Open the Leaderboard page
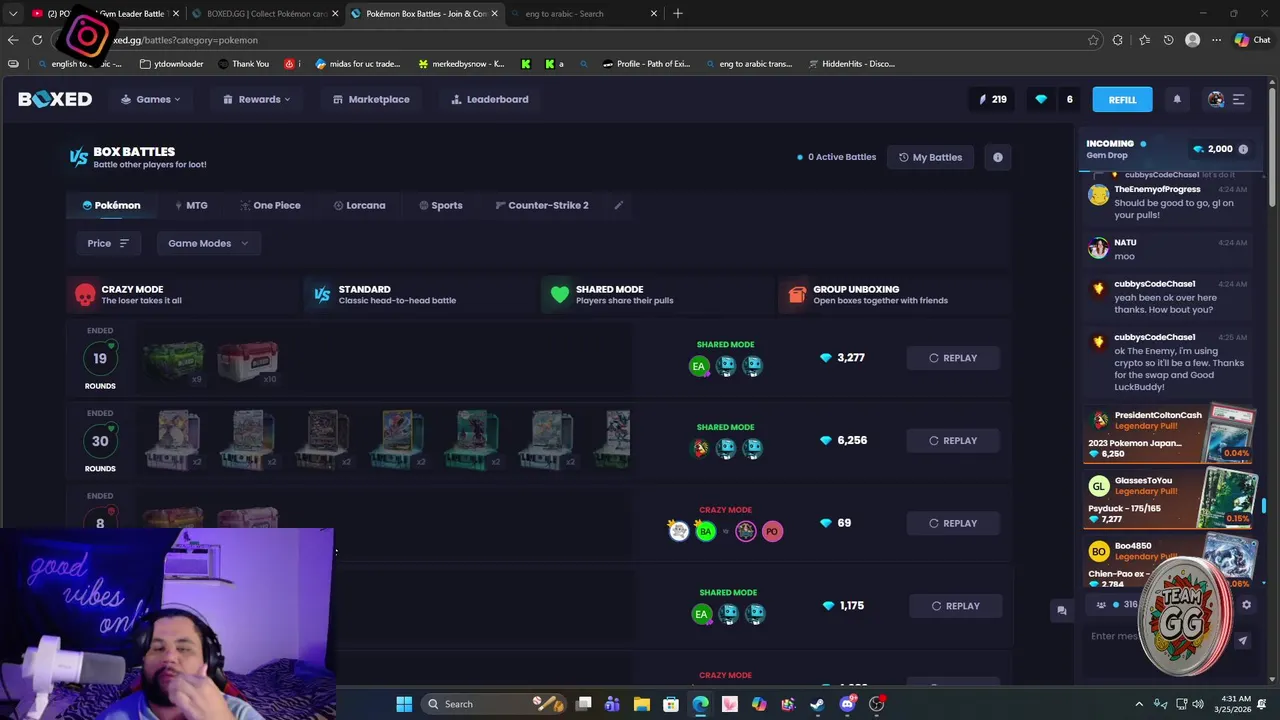 (x=490, y=99)
